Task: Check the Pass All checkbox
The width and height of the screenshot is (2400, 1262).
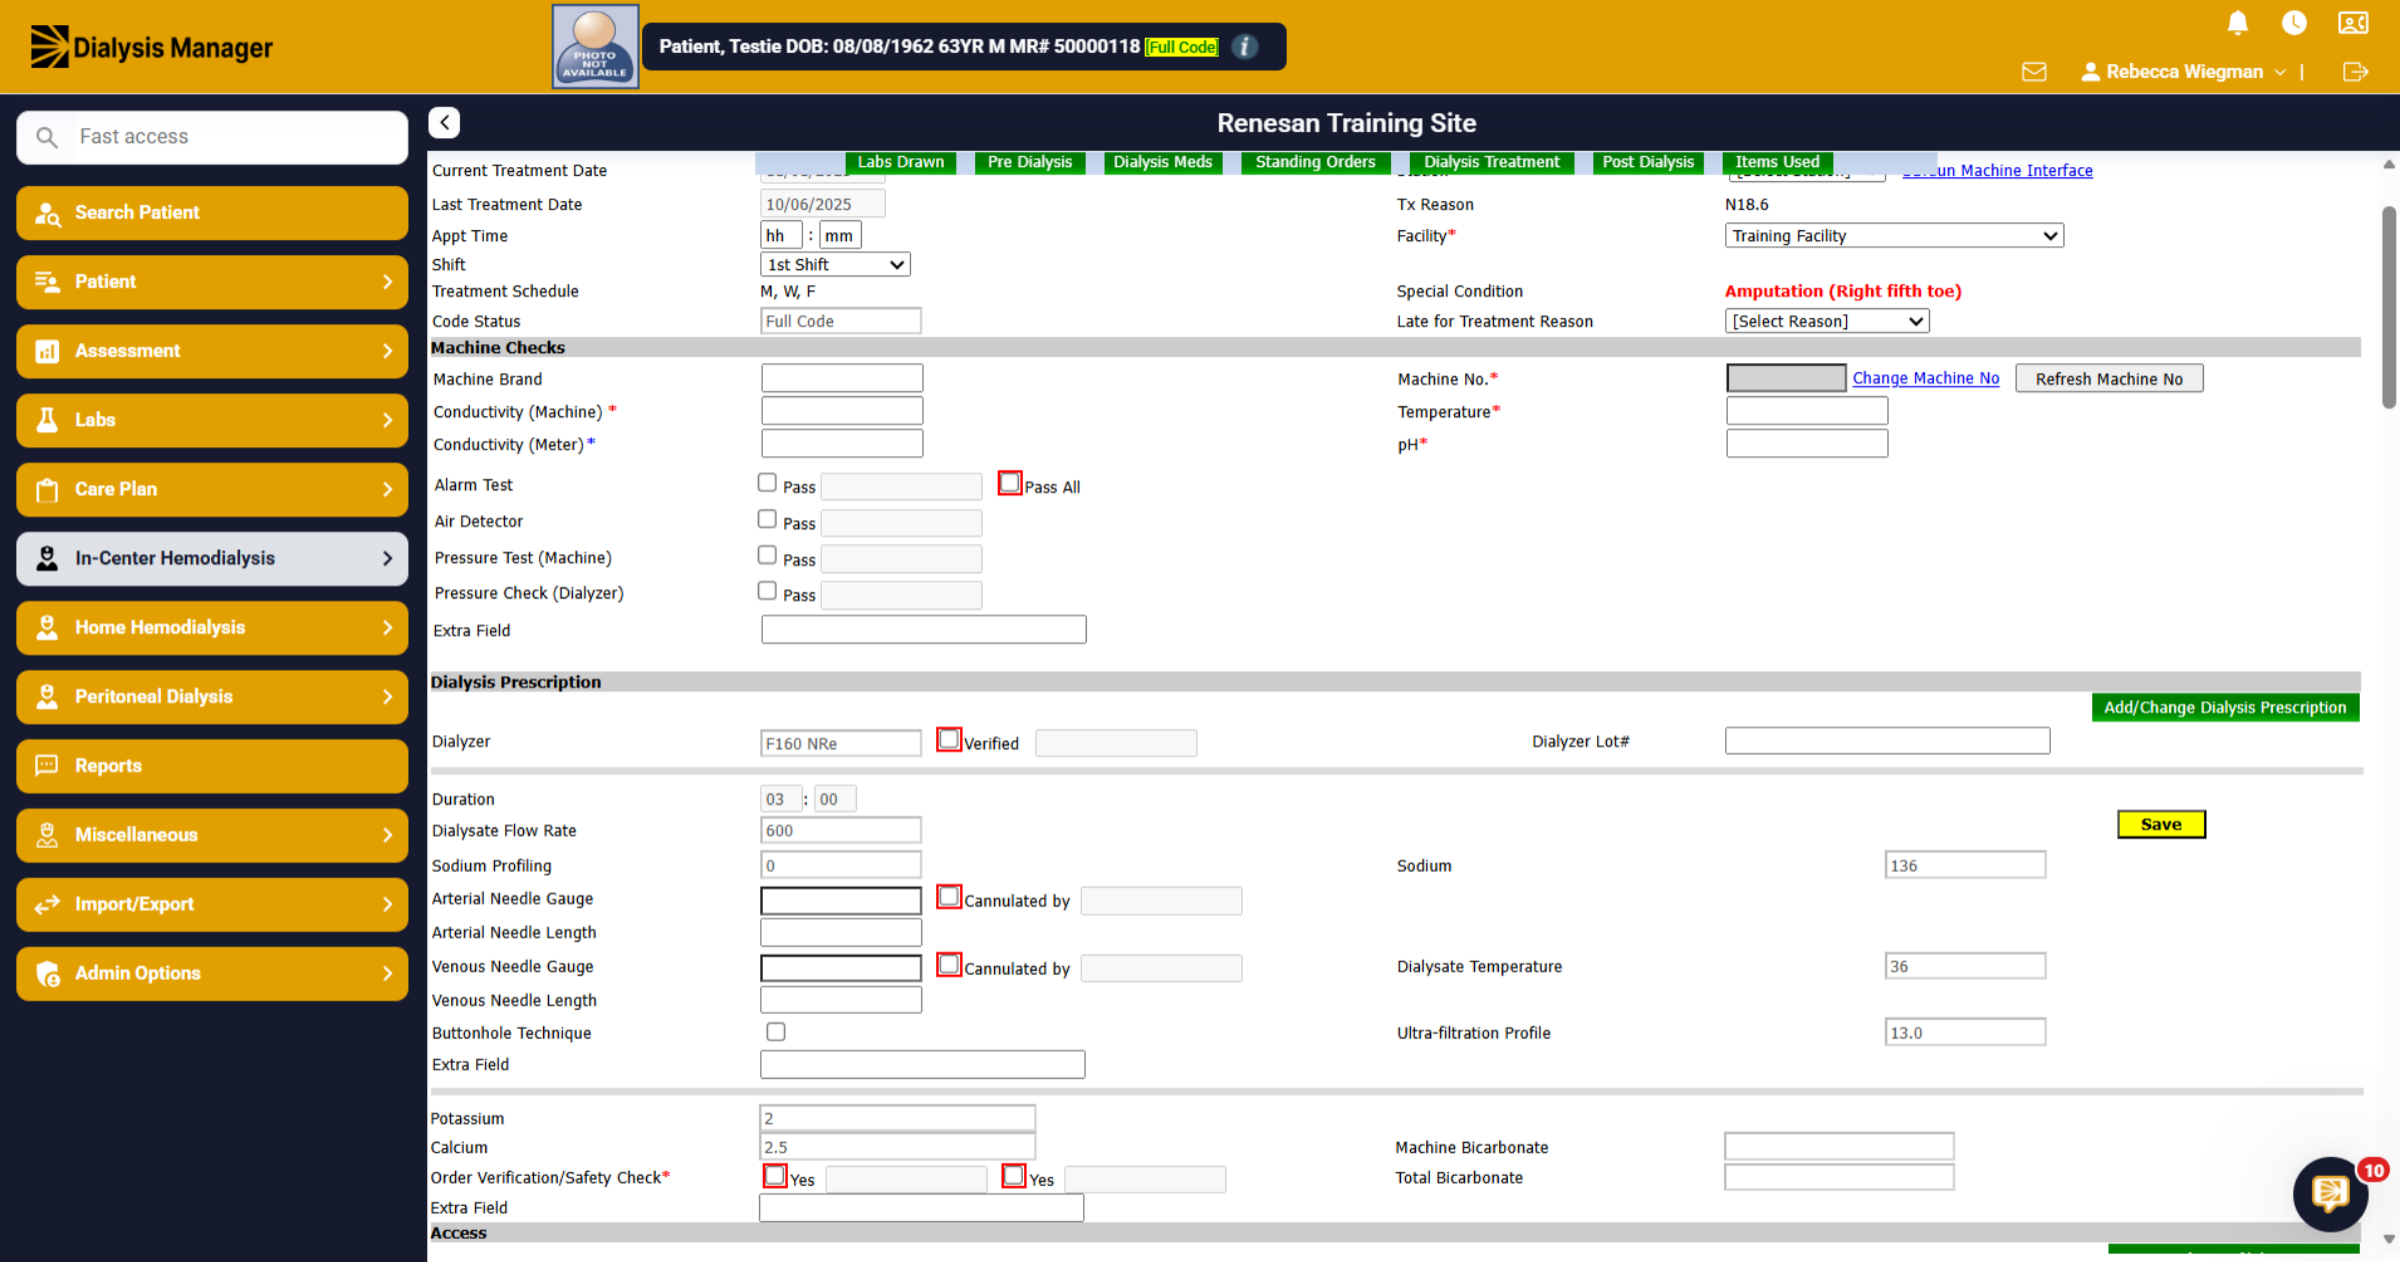Action: click(x=1010, y=483)
